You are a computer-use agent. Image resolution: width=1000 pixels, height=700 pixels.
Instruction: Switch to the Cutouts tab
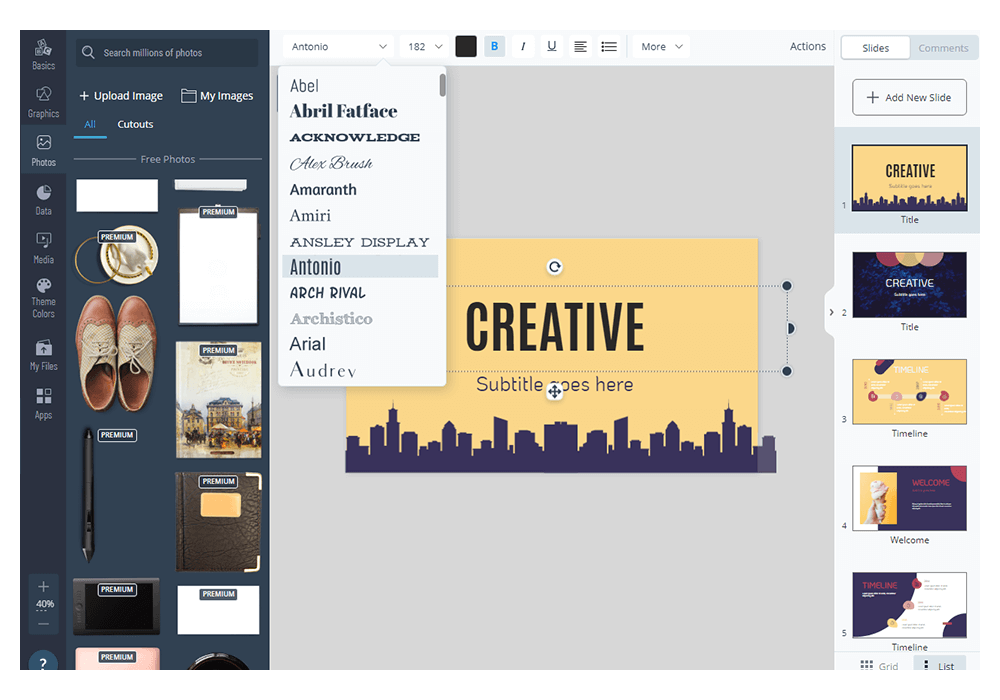tap(135, 124)
